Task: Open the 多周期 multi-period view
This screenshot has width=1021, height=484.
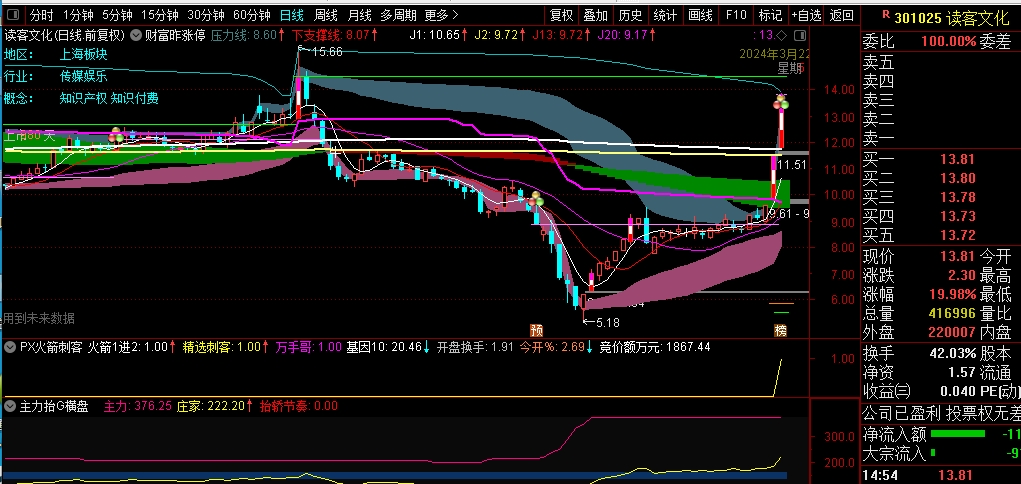Action: pos(399,14)
